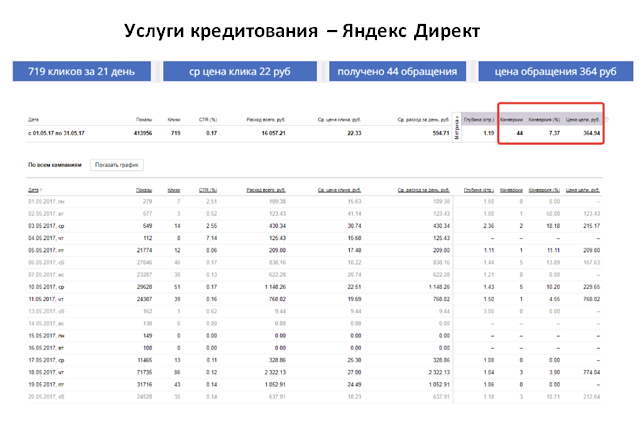
Task: Click average click price 30.74
Action: click(354, 226)
